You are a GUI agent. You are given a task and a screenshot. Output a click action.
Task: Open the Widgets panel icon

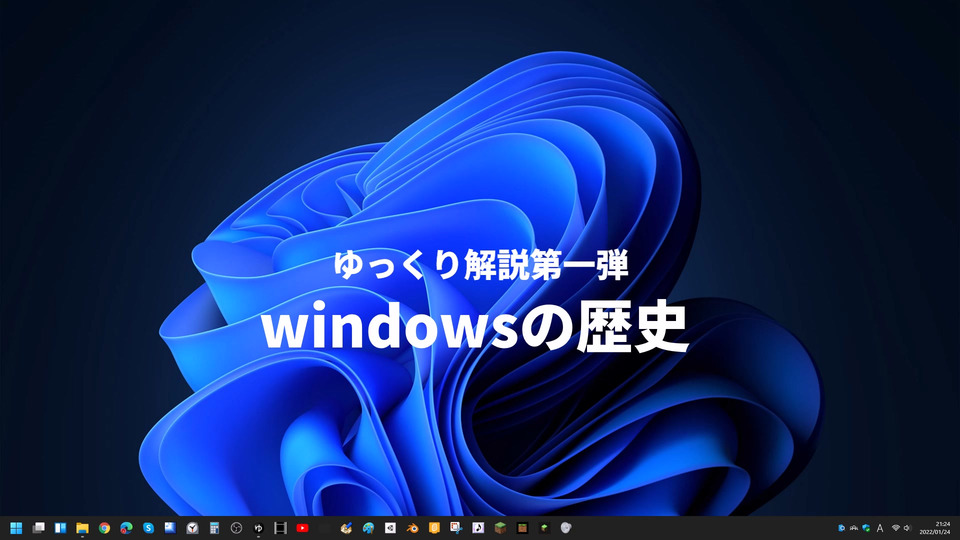[60, 528]
